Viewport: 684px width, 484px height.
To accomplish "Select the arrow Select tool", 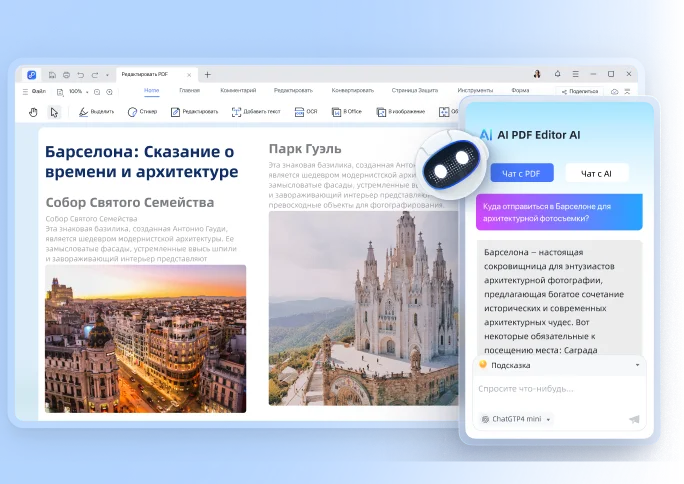I will pyautogui.click(x=54, y=112).
